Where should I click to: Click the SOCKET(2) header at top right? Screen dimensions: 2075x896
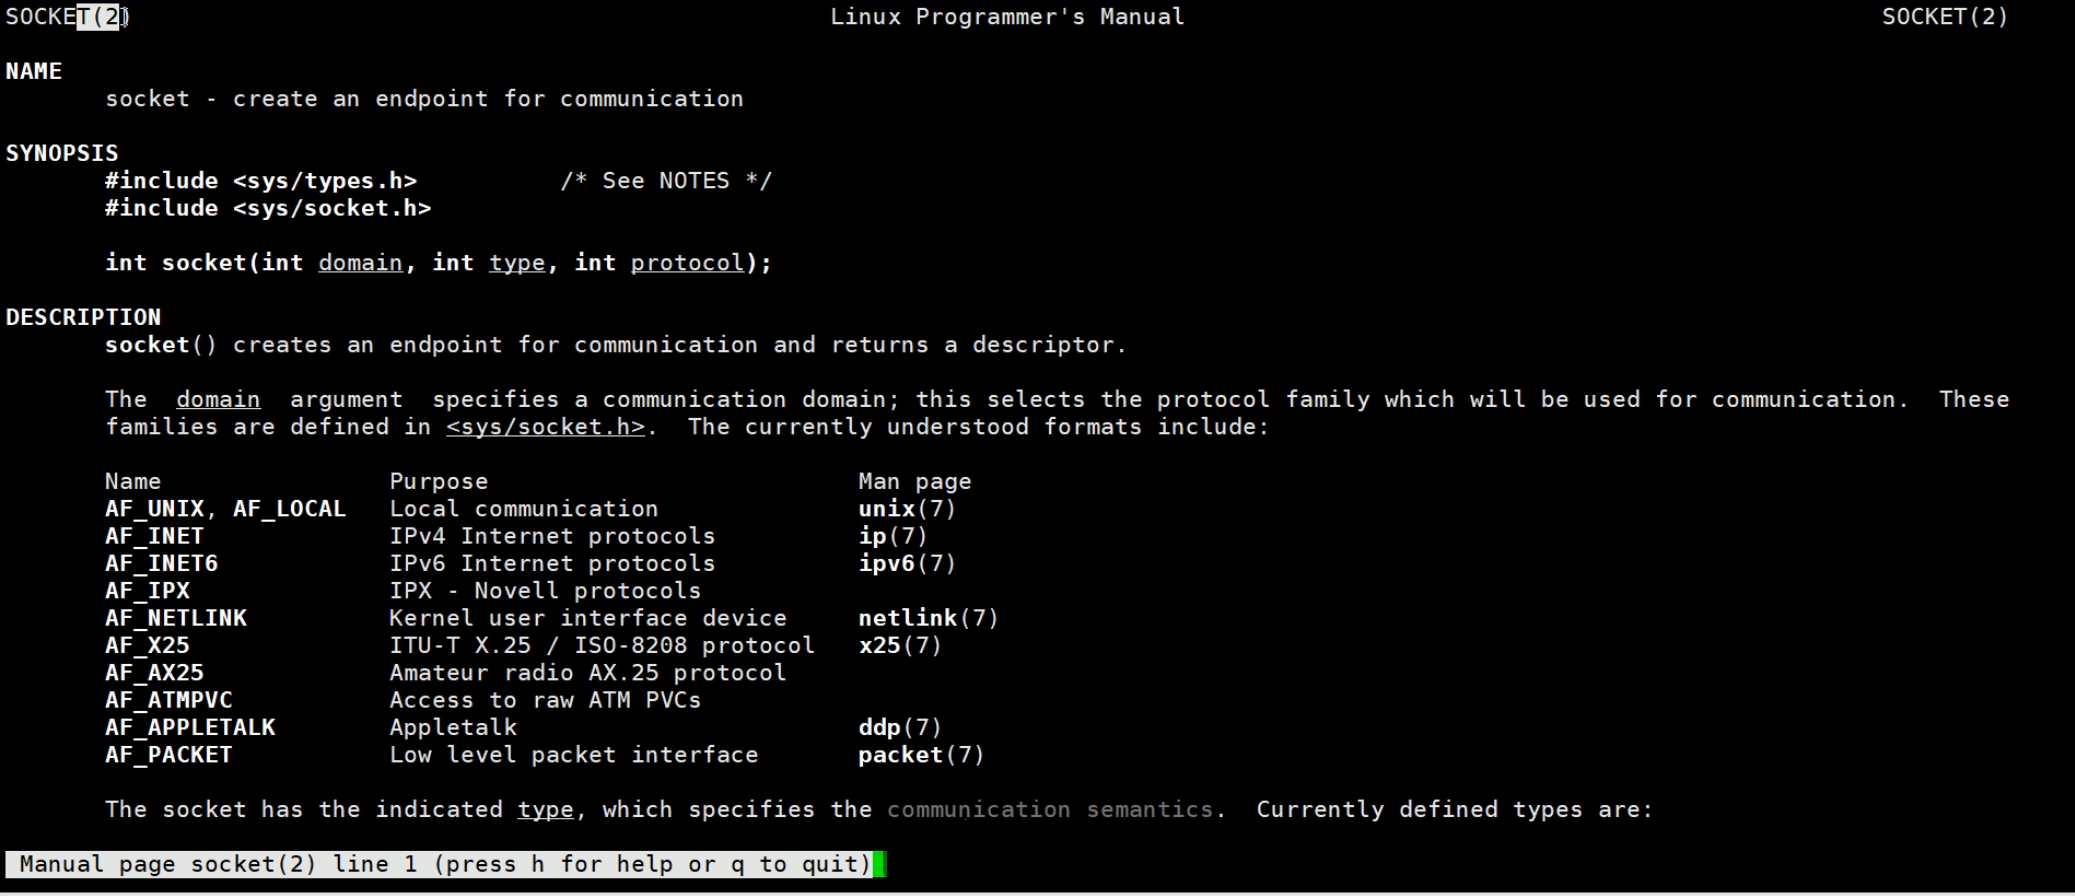tap(1944, 17)
